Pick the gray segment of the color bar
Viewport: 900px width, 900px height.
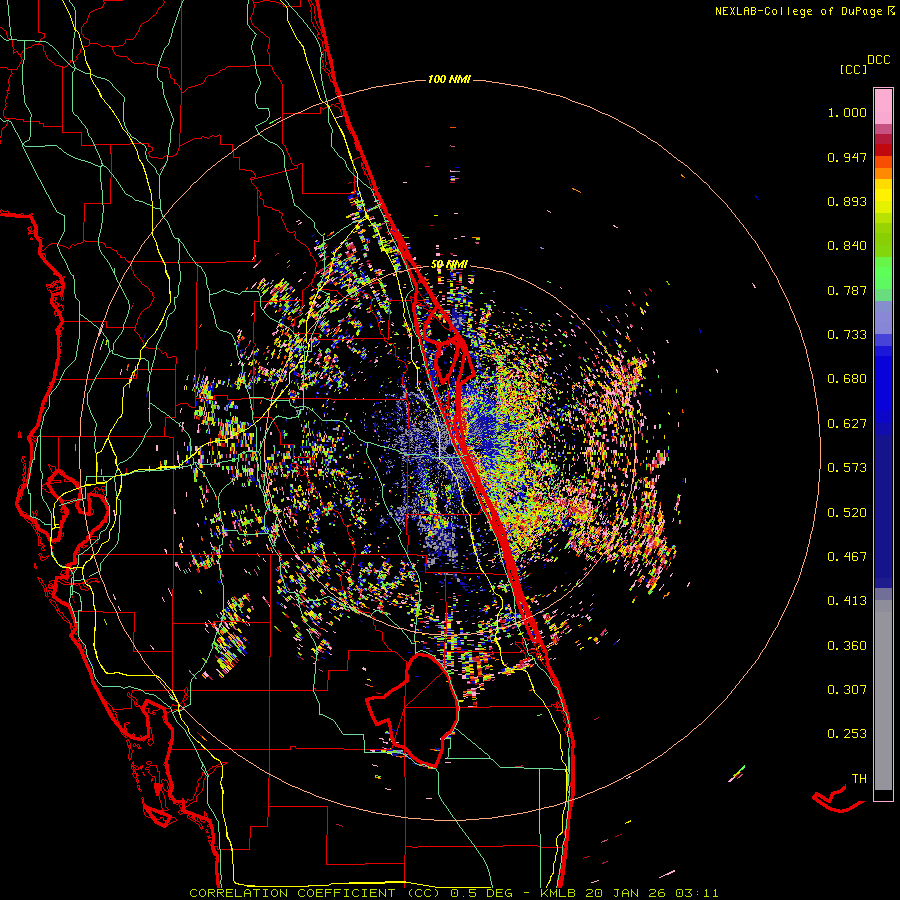pos(883,695)
